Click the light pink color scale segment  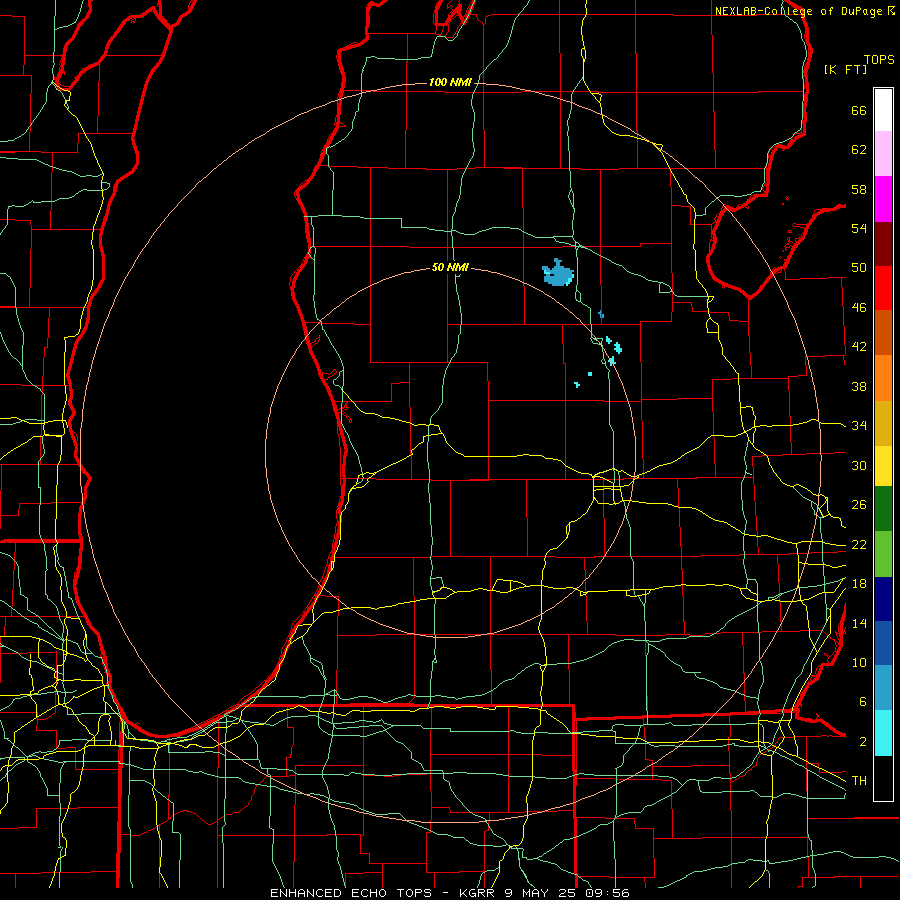coord(883,153)
